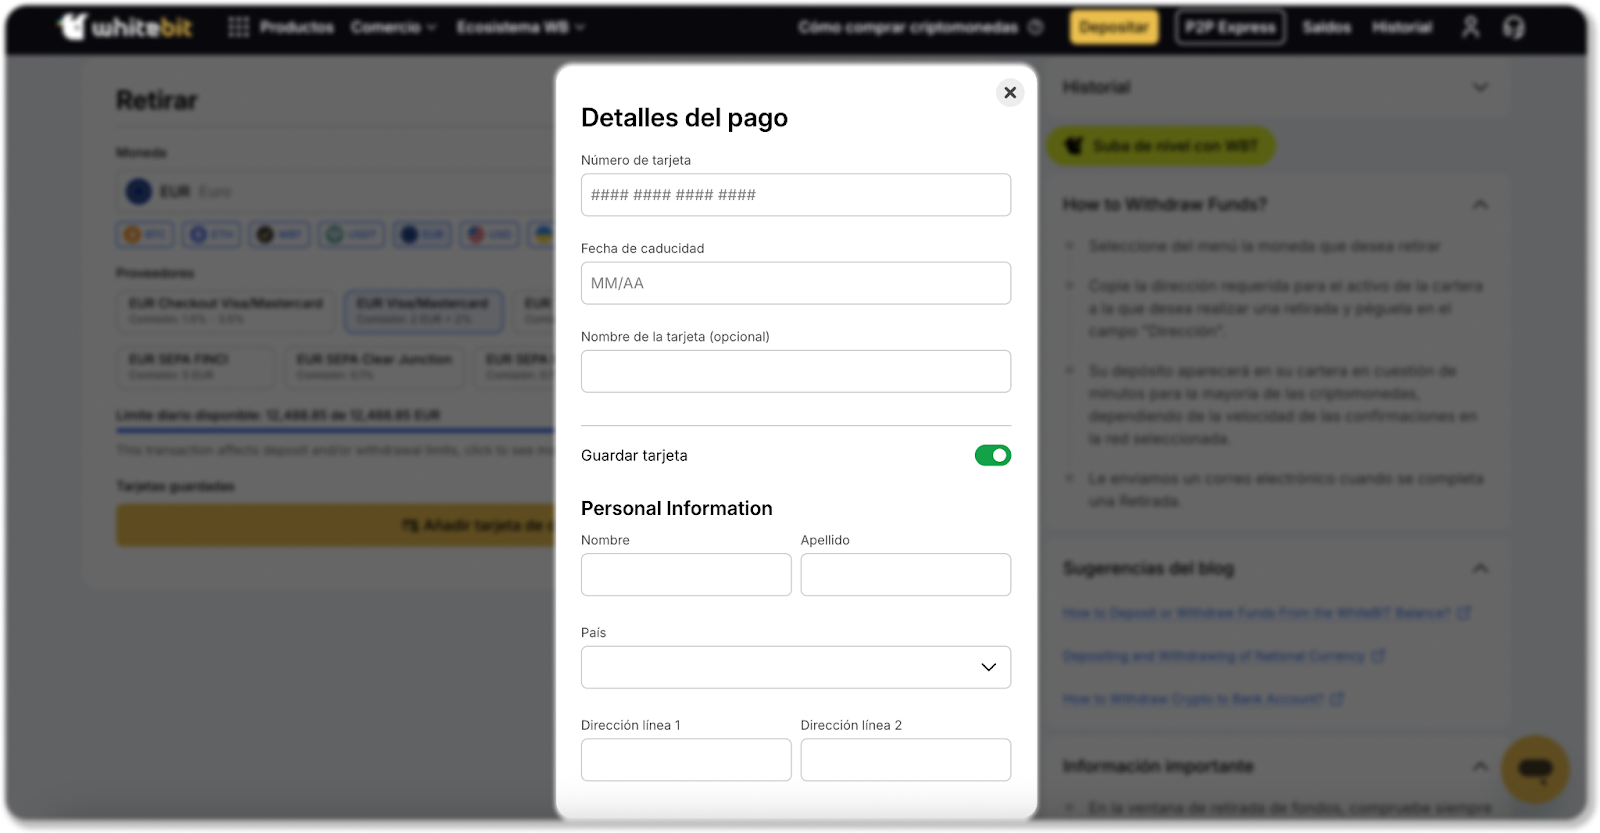Expand the Historial panel chevron

1480,88
